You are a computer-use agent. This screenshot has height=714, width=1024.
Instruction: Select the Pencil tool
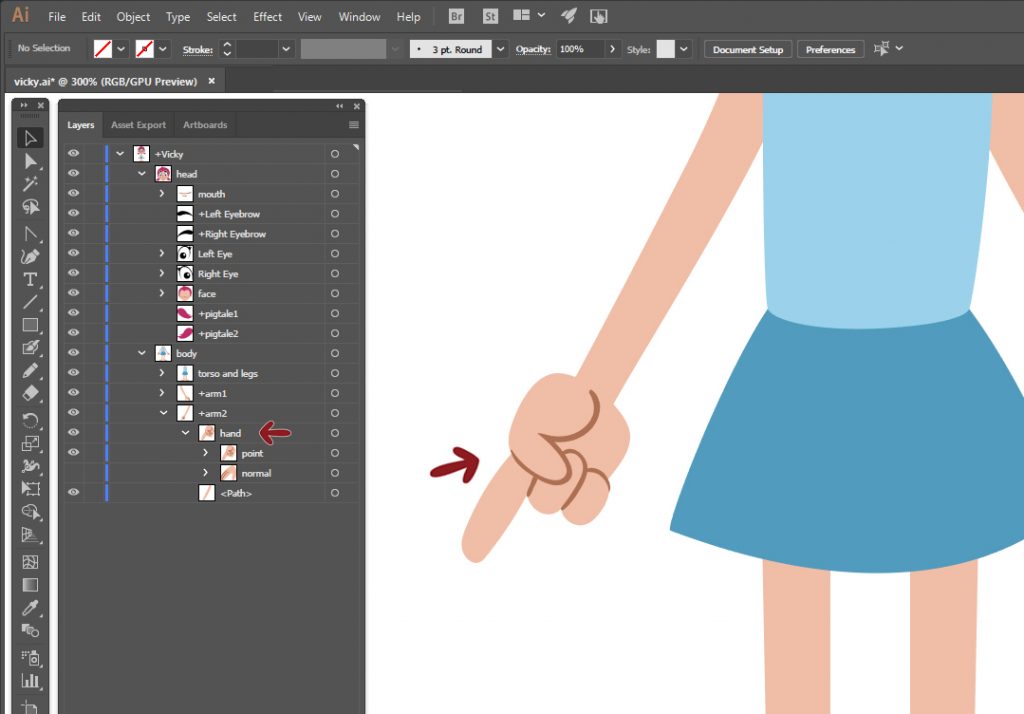click(30, 371)
